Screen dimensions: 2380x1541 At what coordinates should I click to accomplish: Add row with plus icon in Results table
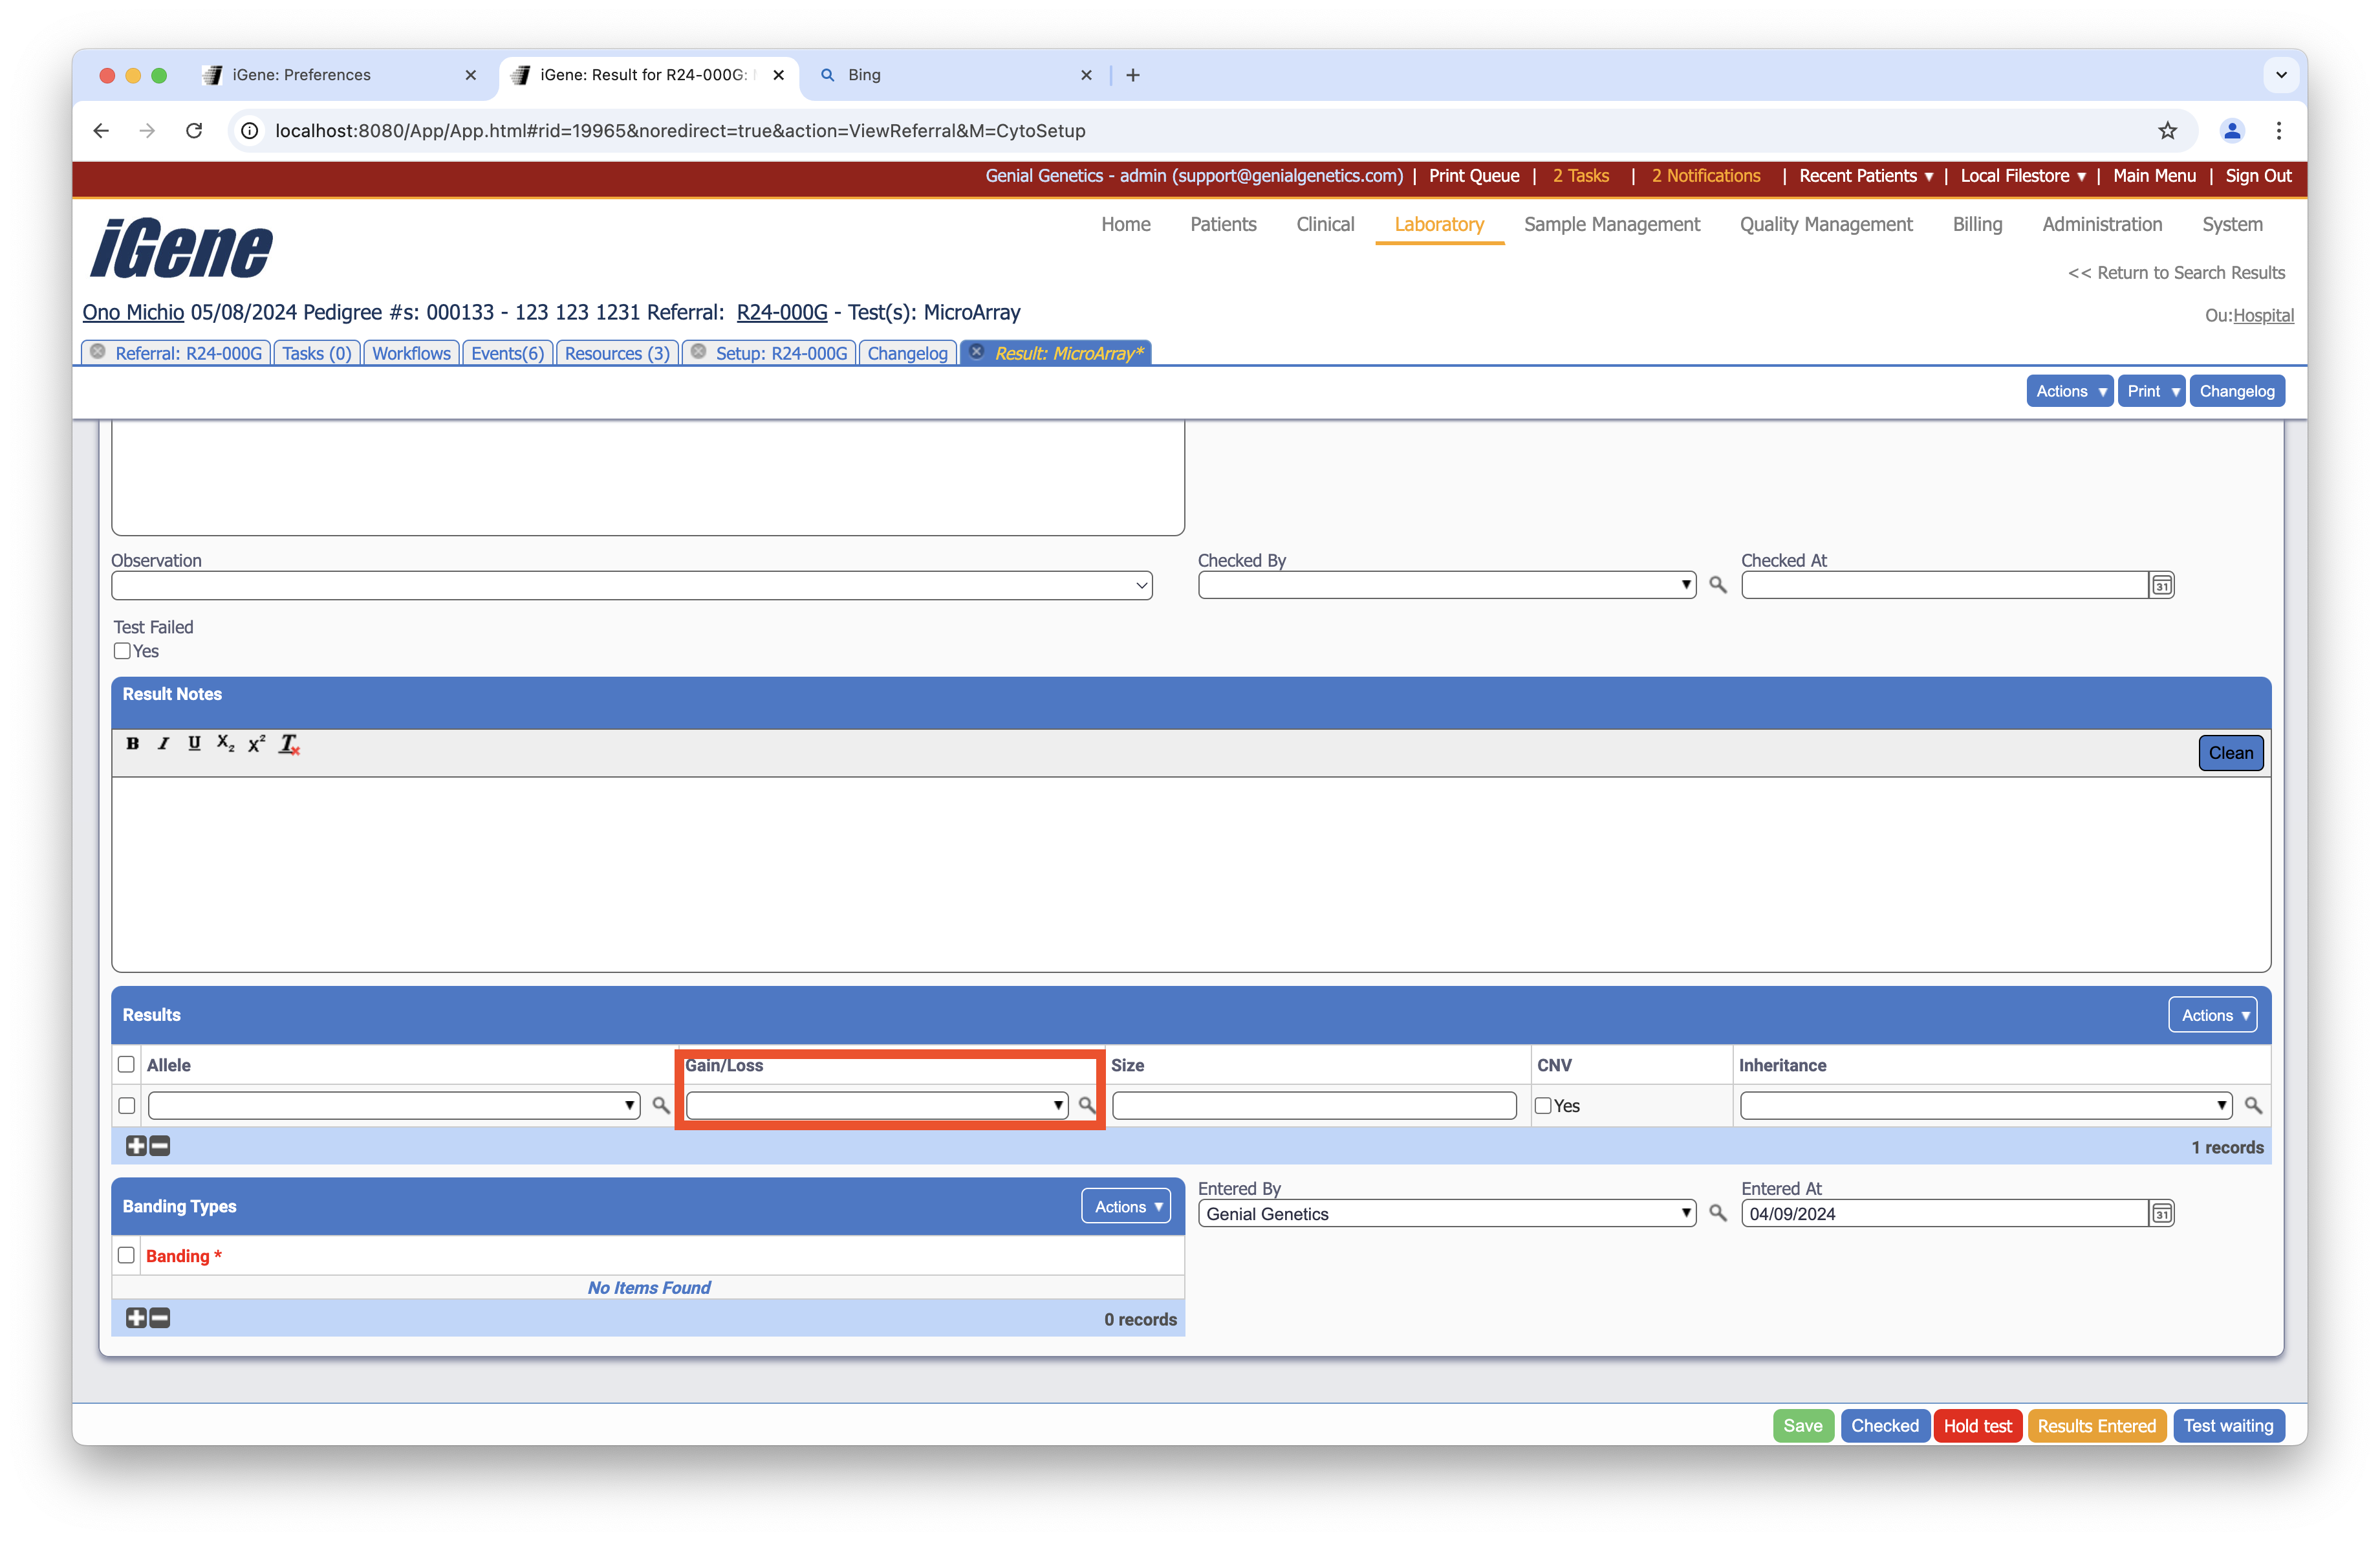(136, 1146)
